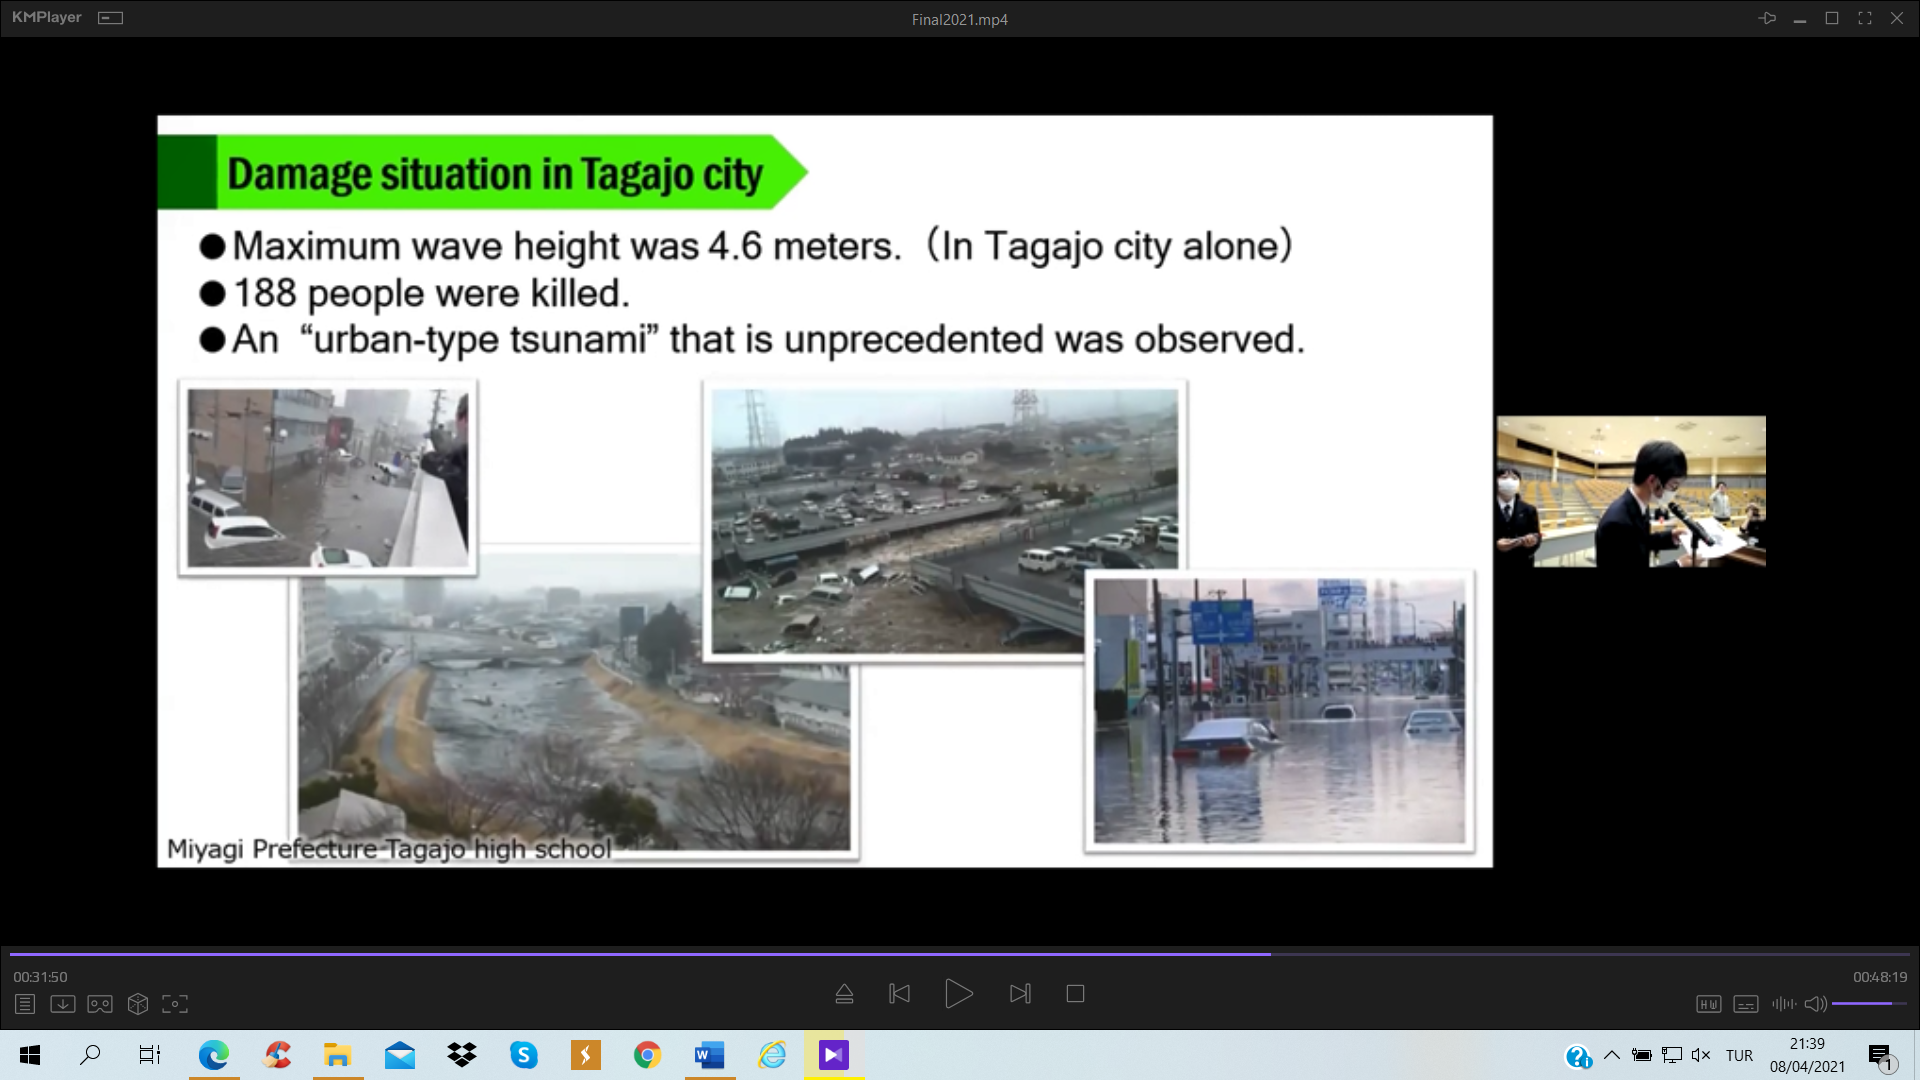Skip to the previous track

pyautogui.click(x=899, y=994)
